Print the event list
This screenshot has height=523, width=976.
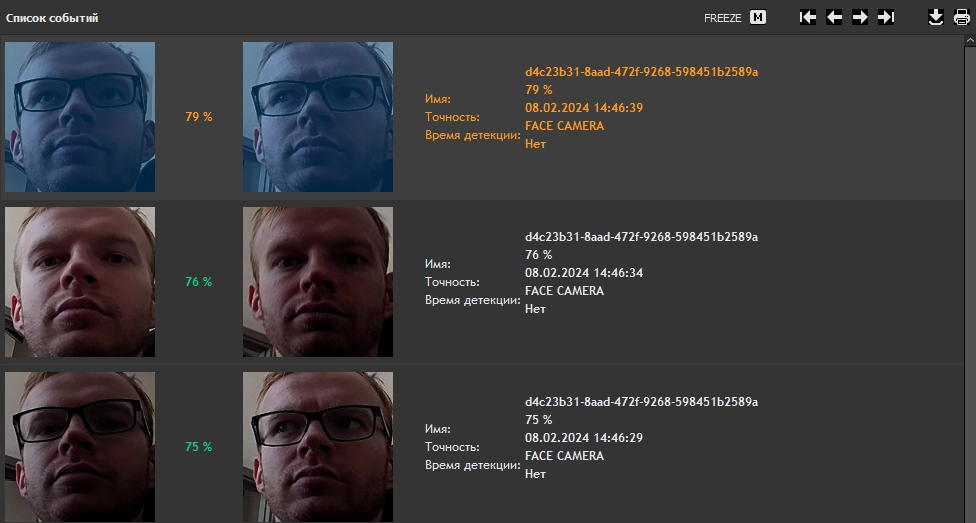click(962, 17)
